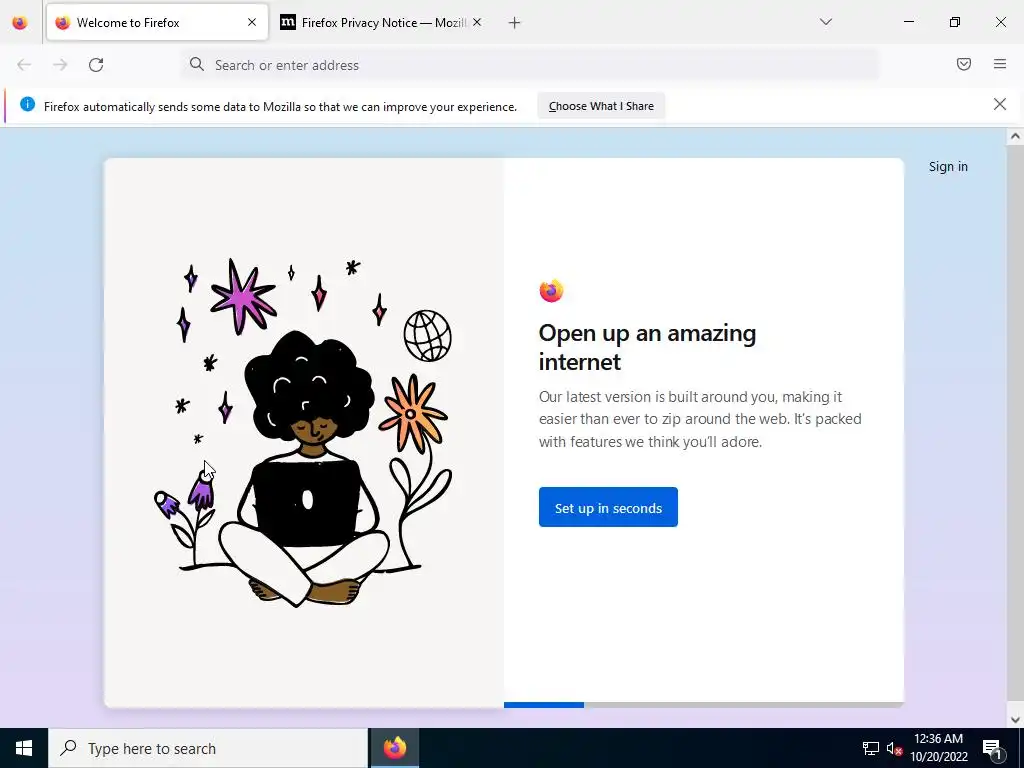Click the Firefox taskbar icon
The width and height of the screenshot is (1024, 768).
(x=394, y=748)
